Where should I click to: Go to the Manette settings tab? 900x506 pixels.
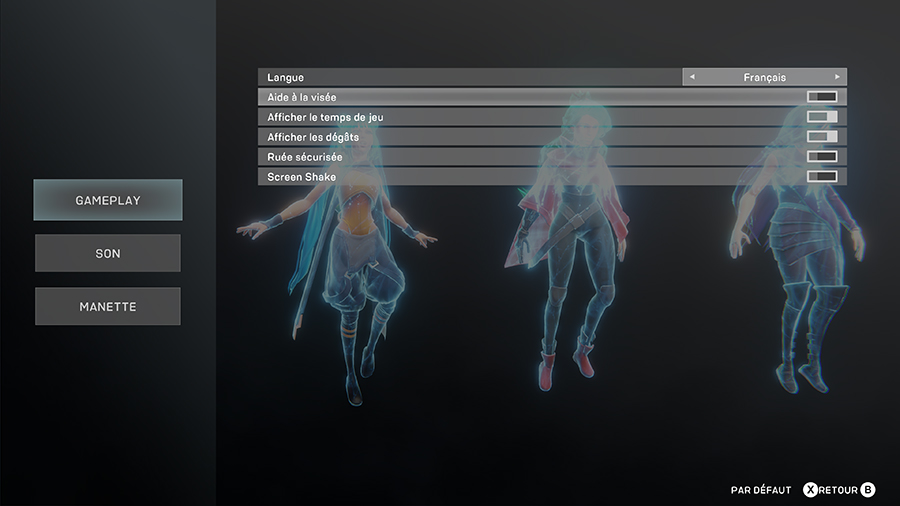(108, 307)
